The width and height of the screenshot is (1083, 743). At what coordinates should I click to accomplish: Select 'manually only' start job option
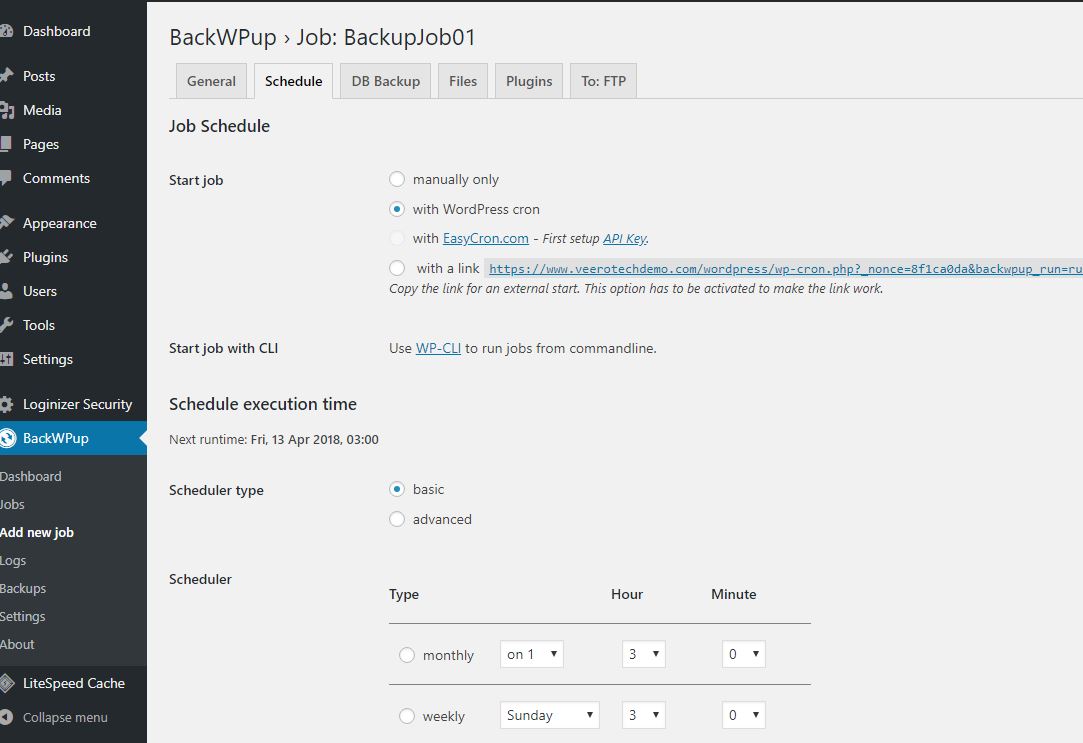[396, 180]
